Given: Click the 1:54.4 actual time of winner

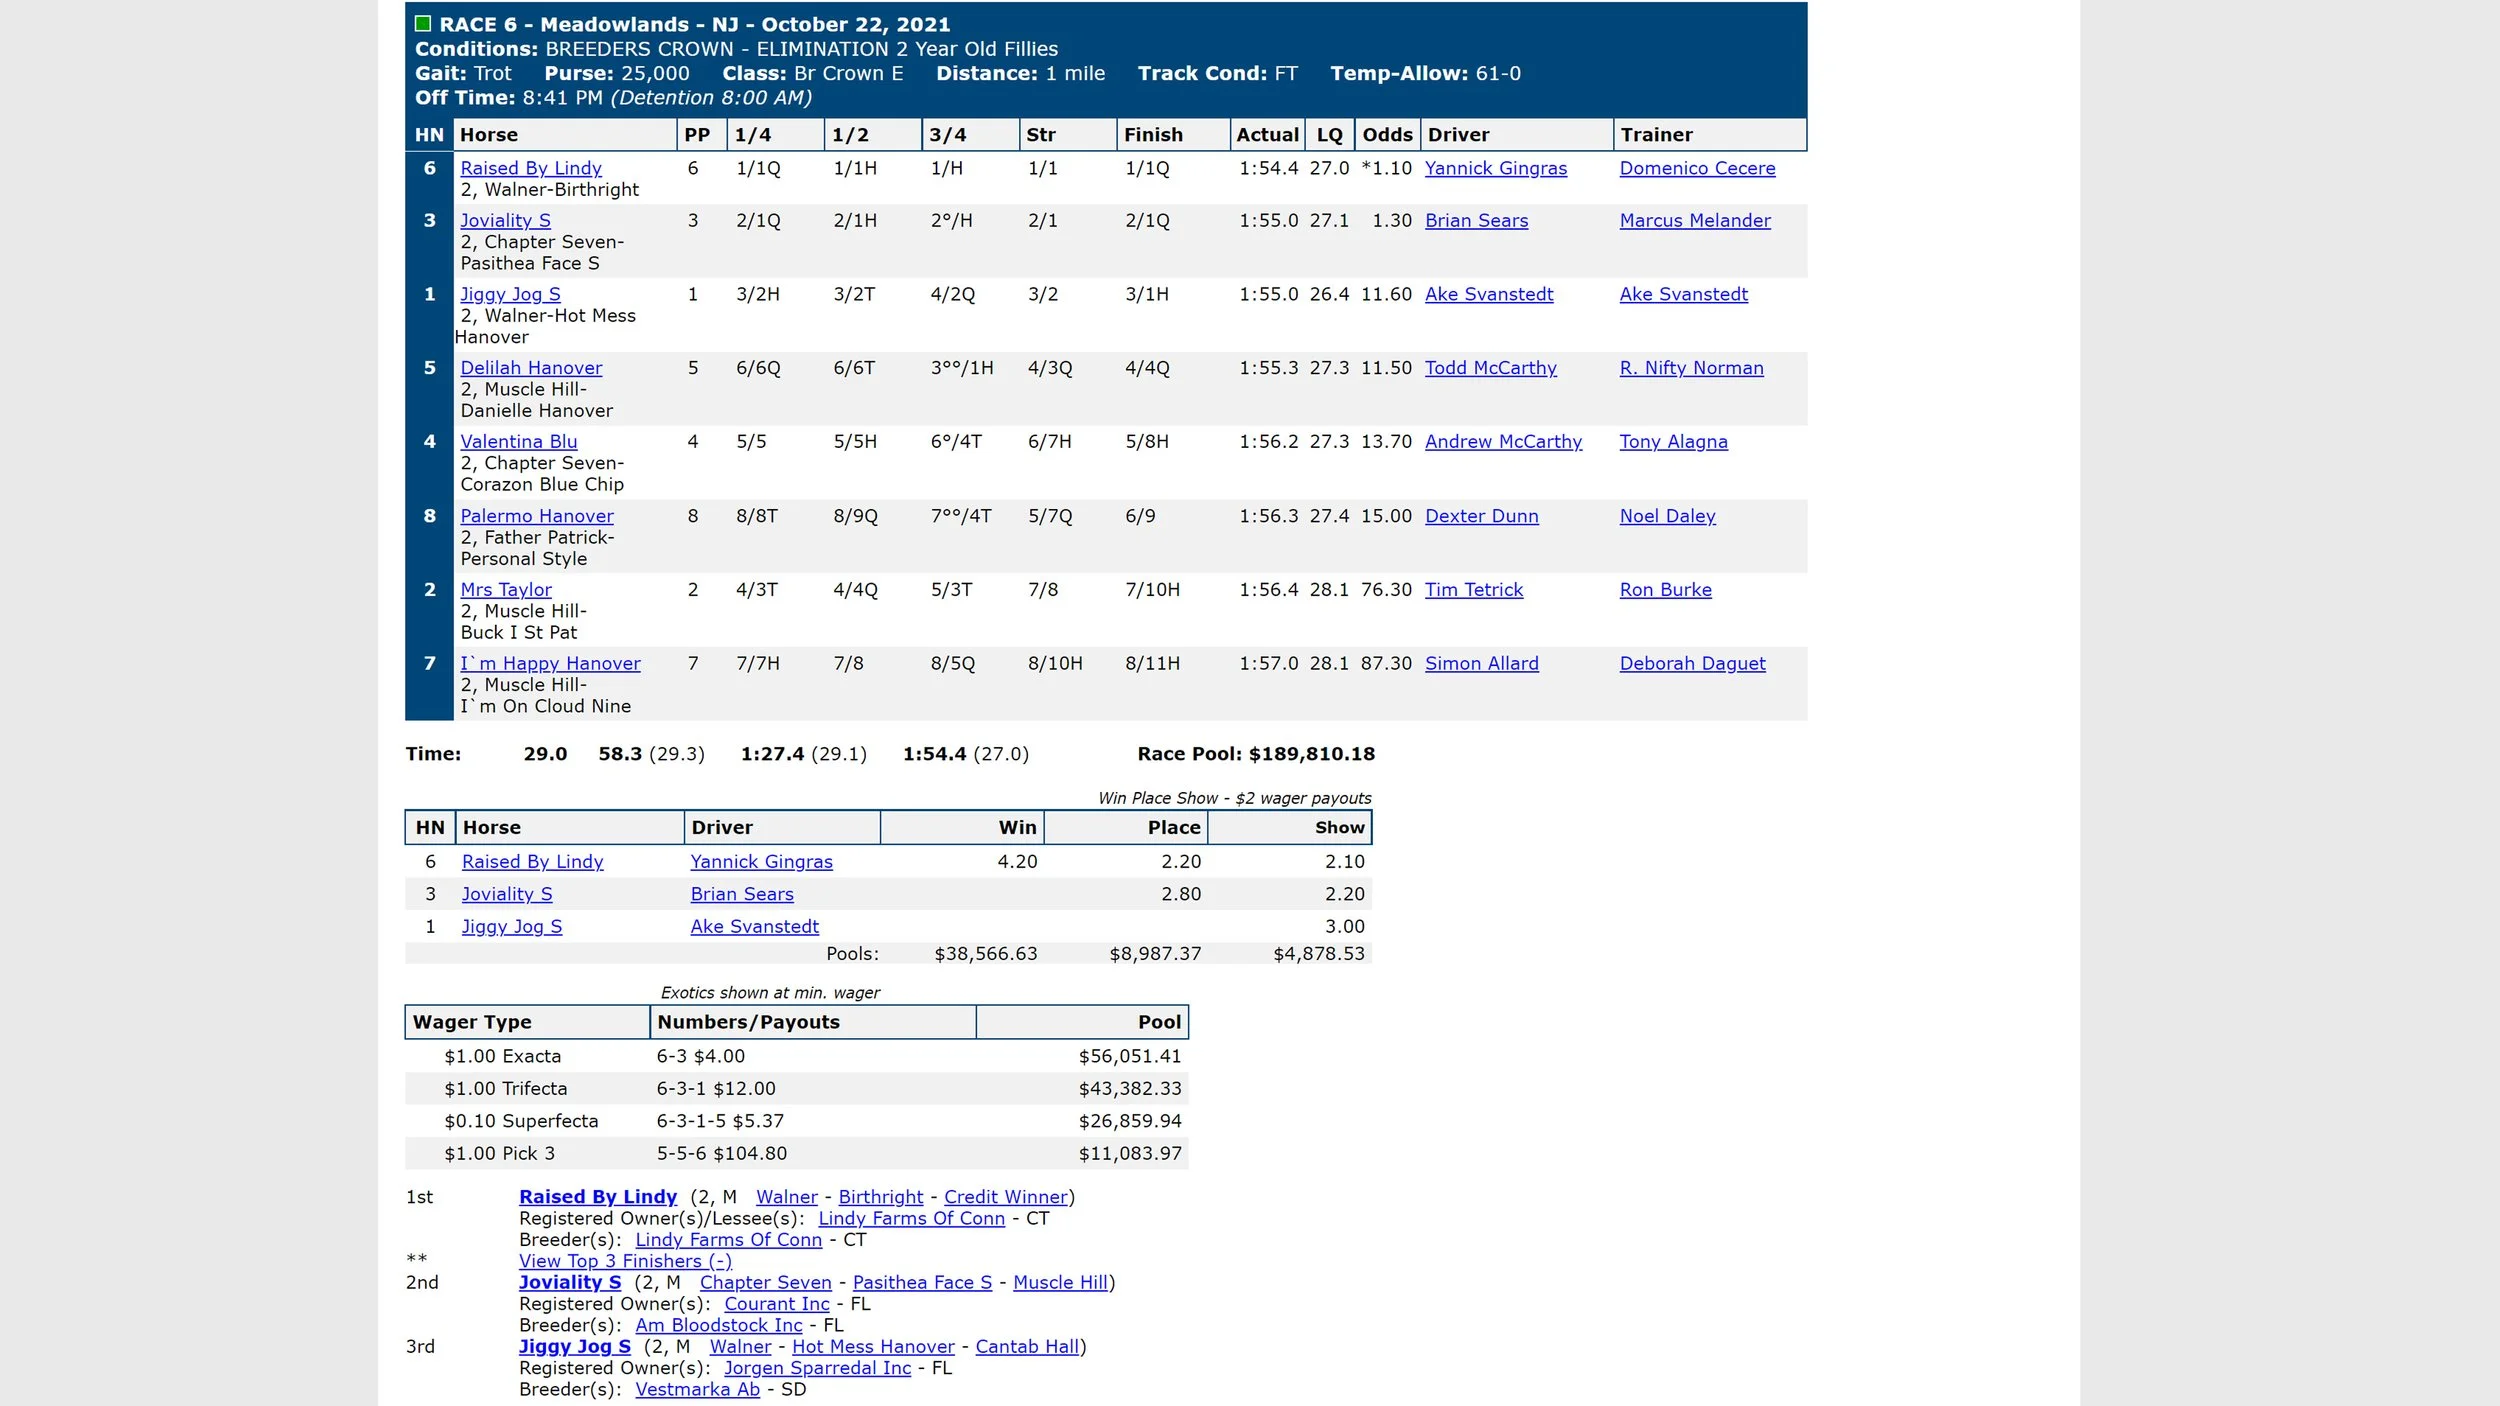Looking at the screenshot, I should click(1269, 168).
